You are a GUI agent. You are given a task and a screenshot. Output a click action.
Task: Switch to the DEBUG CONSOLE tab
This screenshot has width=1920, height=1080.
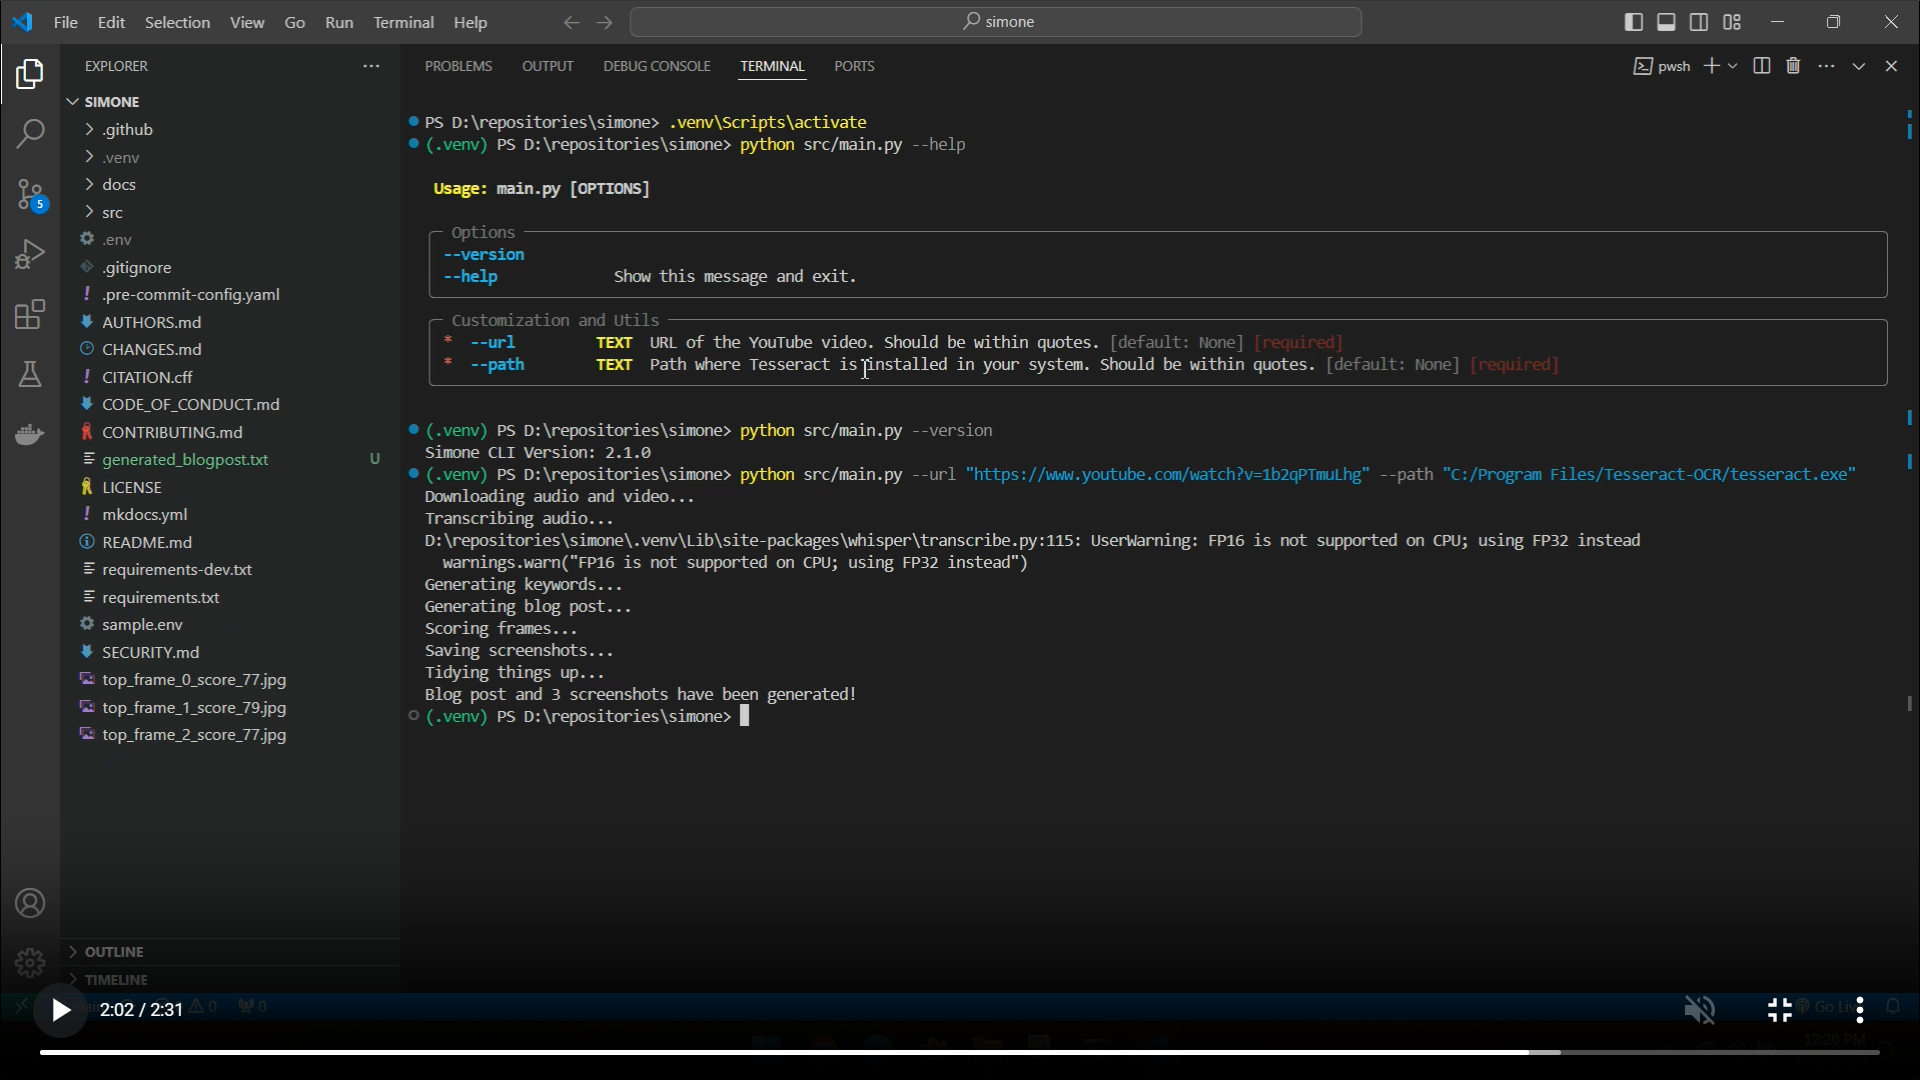(x=656, y=66)
